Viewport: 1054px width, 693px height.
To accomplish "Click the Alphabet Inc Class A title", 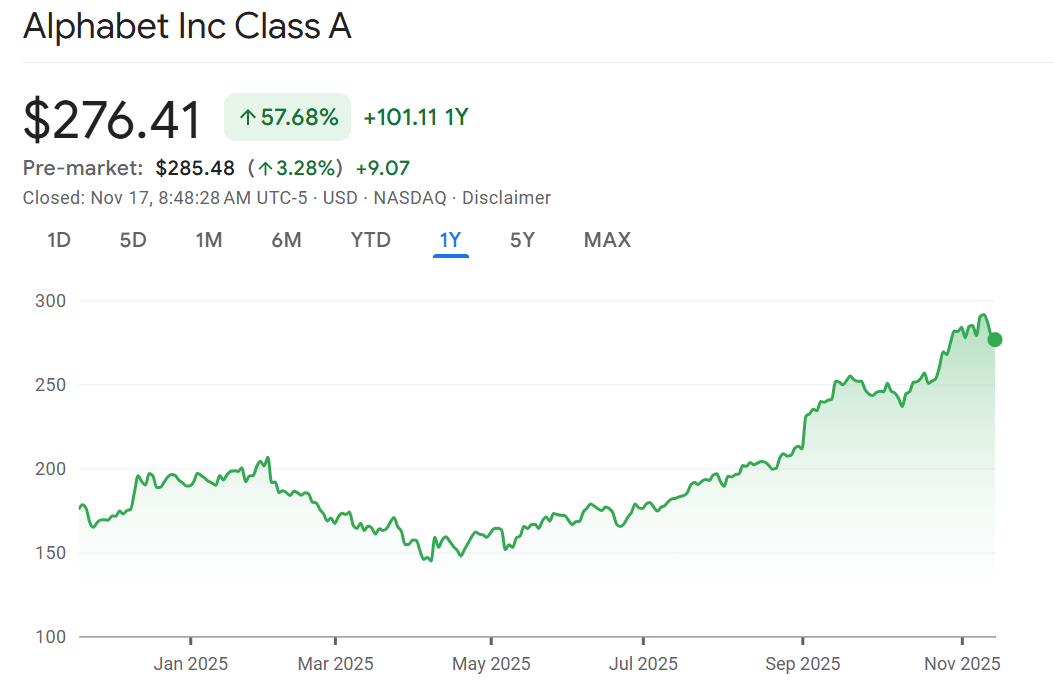I will click(187, 27).
